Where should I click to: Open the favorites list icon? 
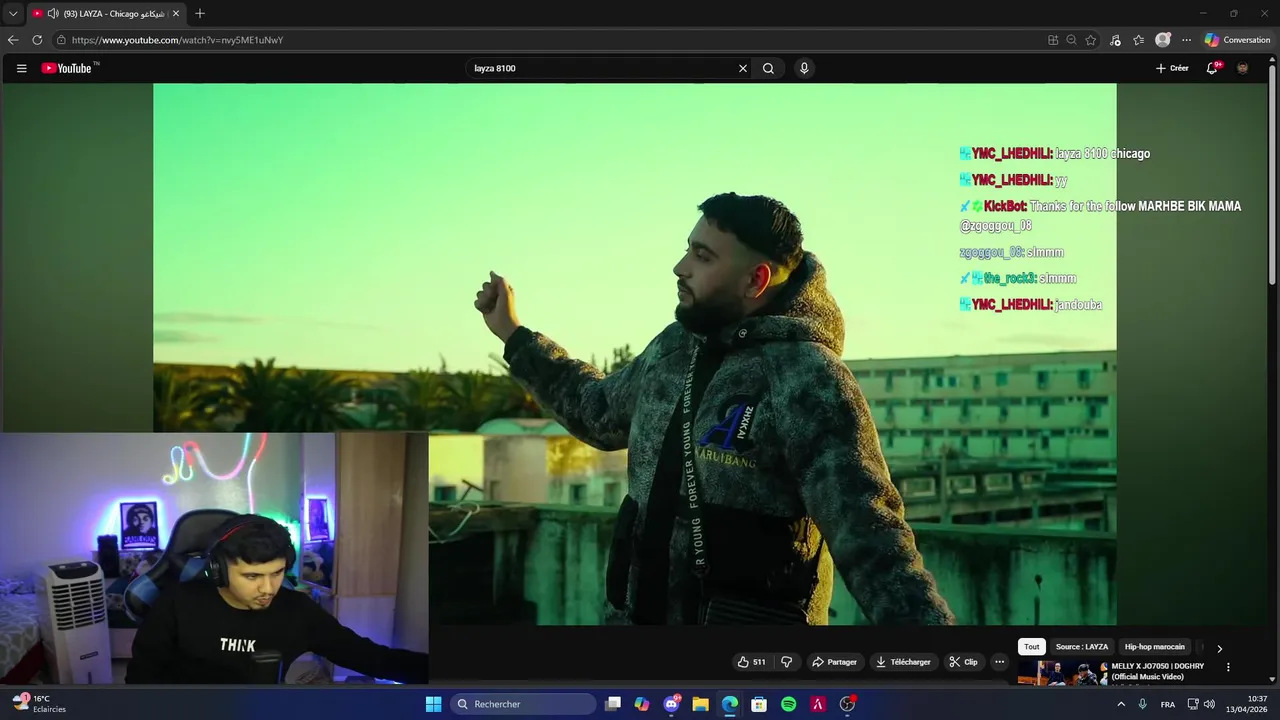coord(1139,40)
